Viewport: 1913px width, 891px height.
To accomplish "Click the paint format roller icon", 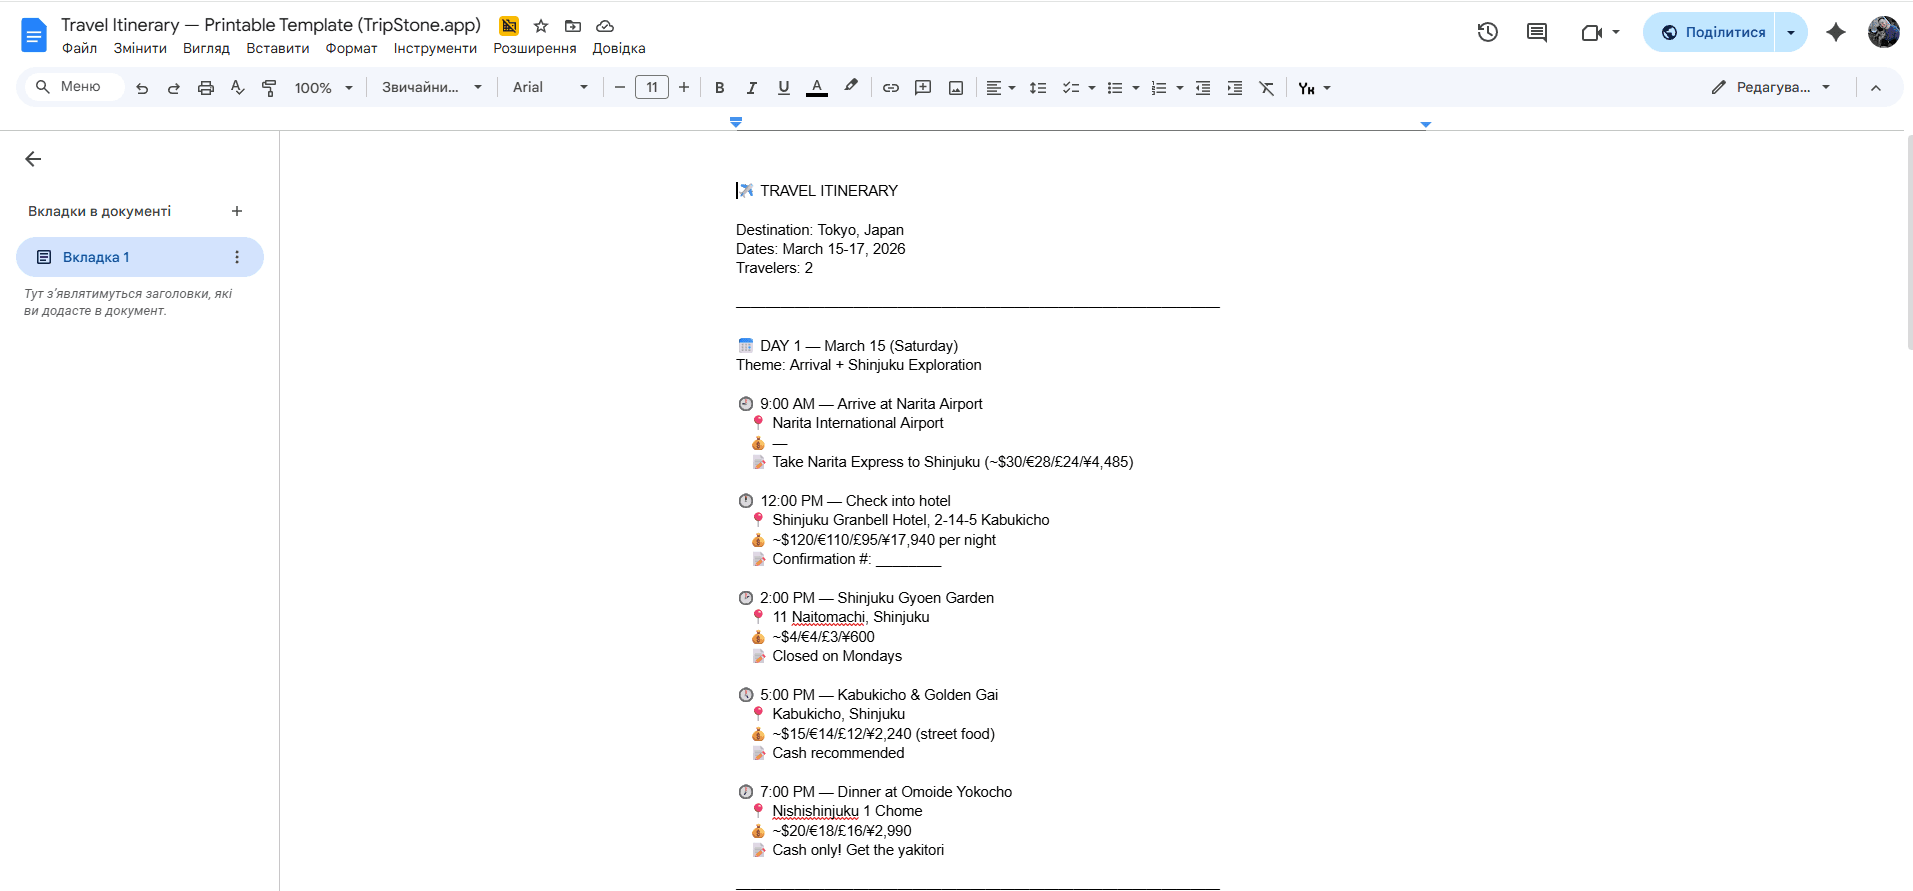I will click(x=269, y=88).
